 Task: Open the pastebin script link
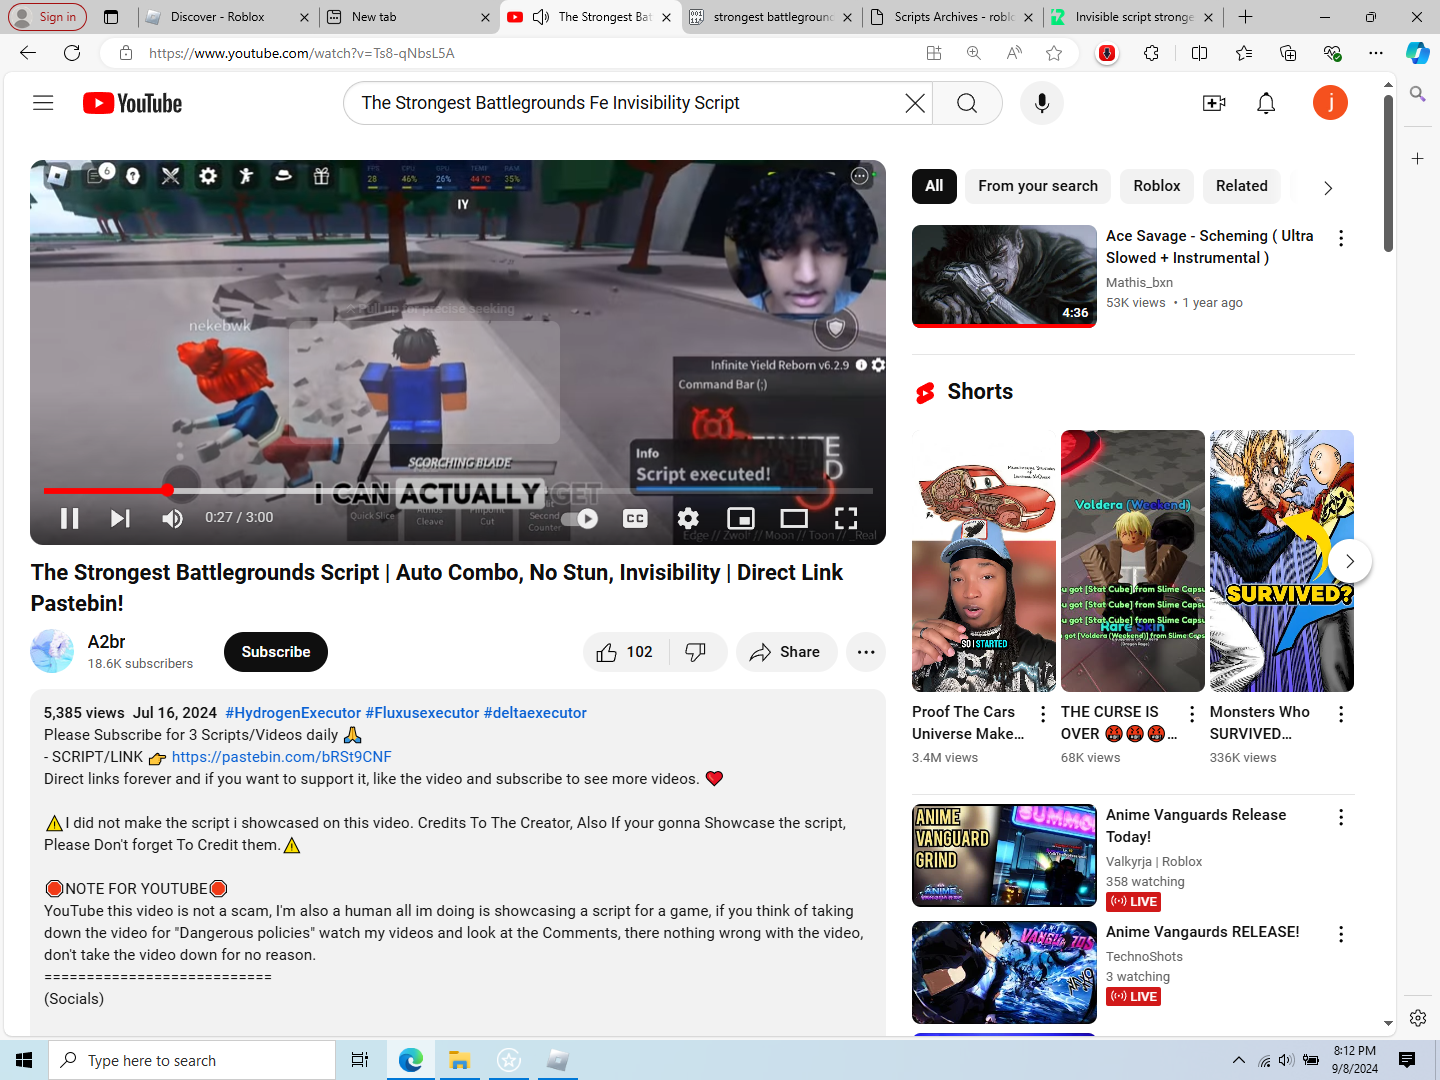[x=281, y=757]
